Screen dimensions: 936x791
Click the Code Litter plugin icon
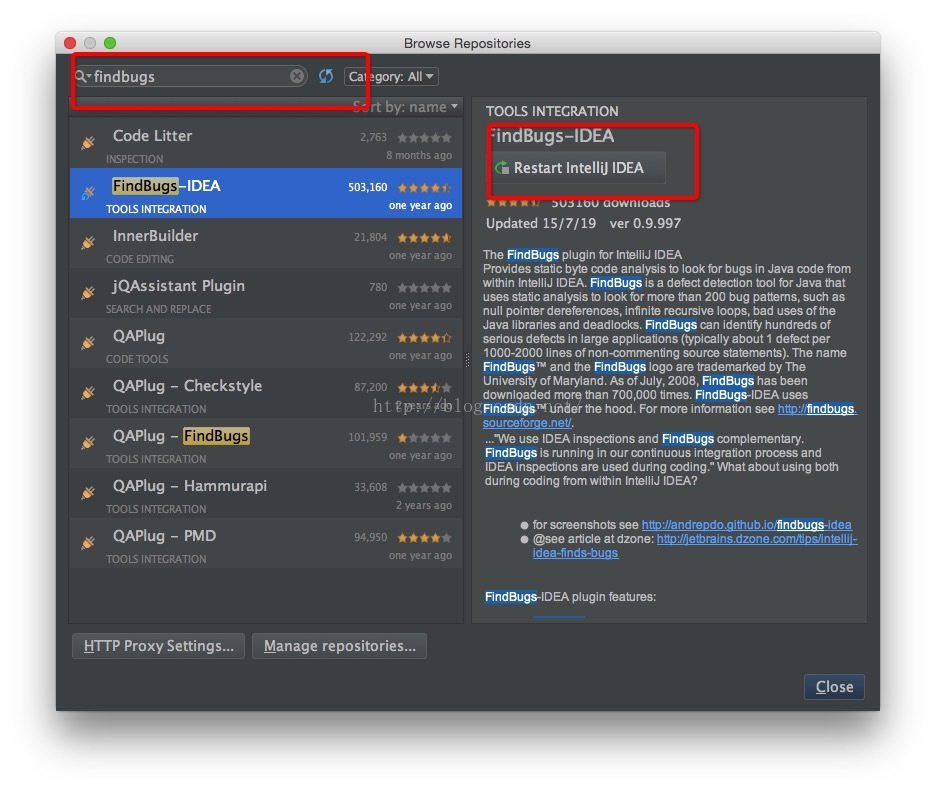click(x=88, y=143)
